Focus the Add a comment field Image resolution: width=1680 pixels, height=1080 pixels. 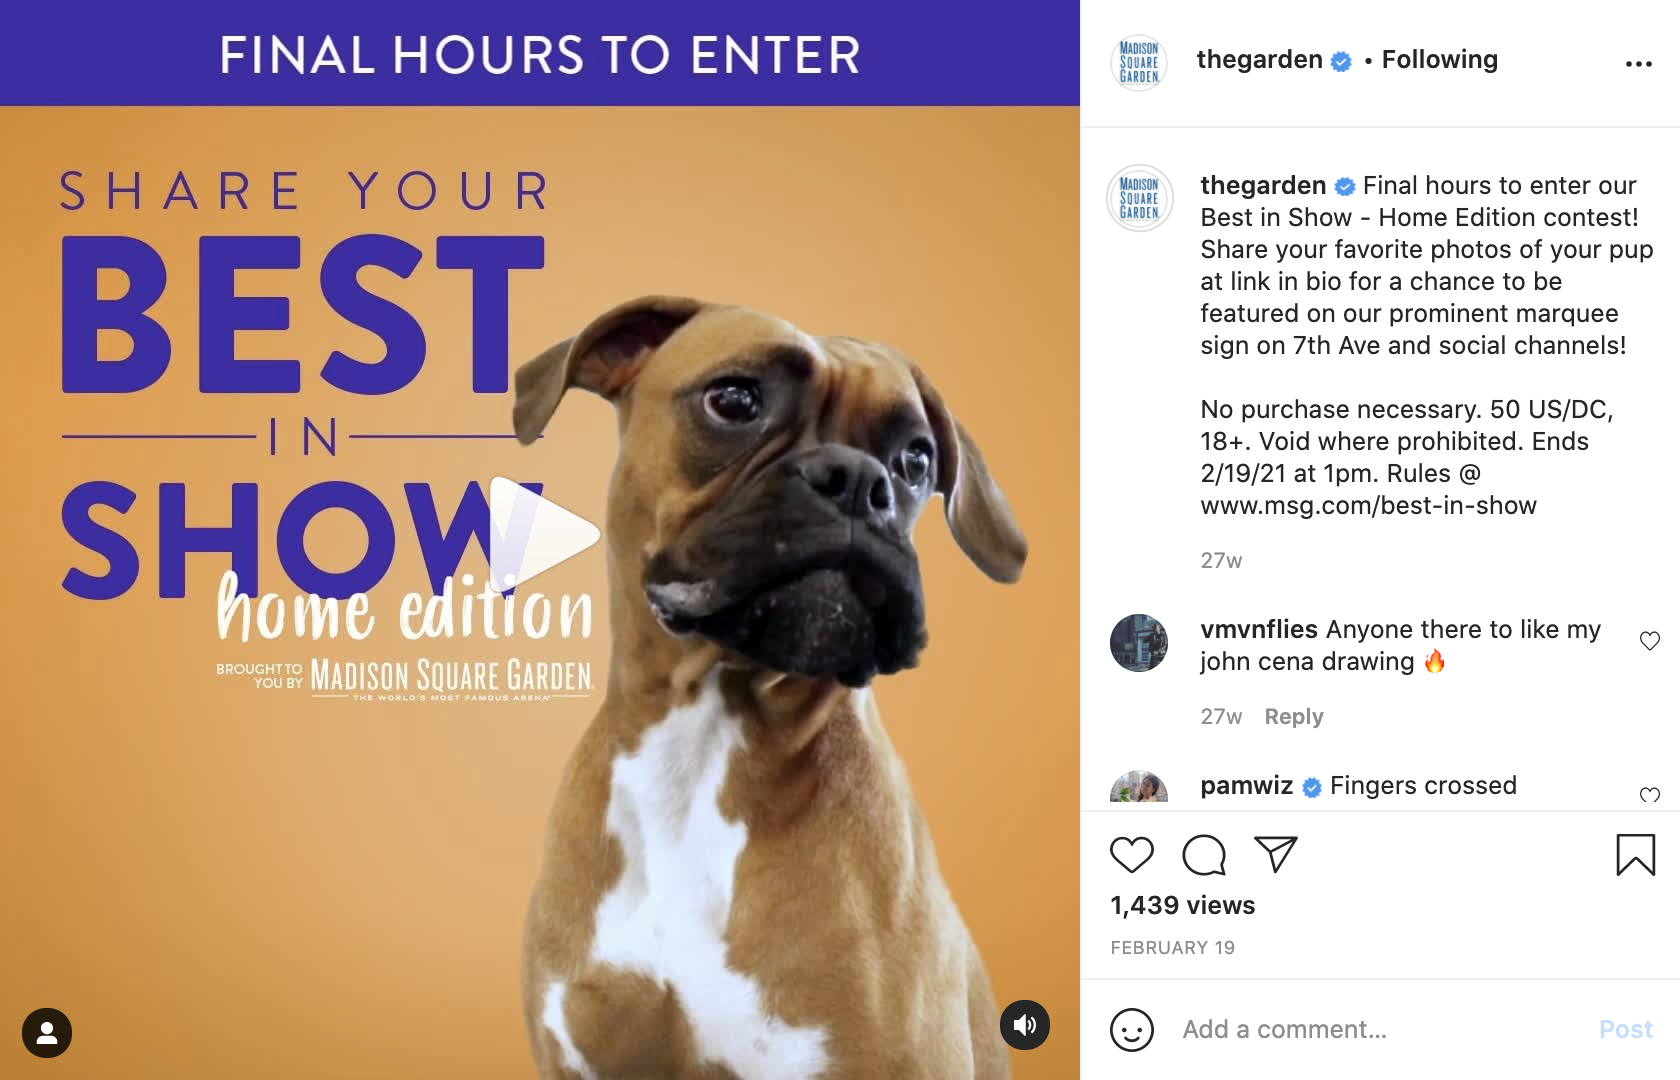point(1380,1030)
